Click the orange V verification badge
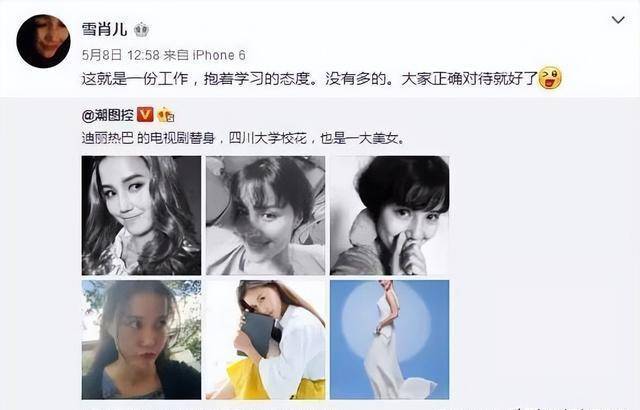 click(145, 115)
